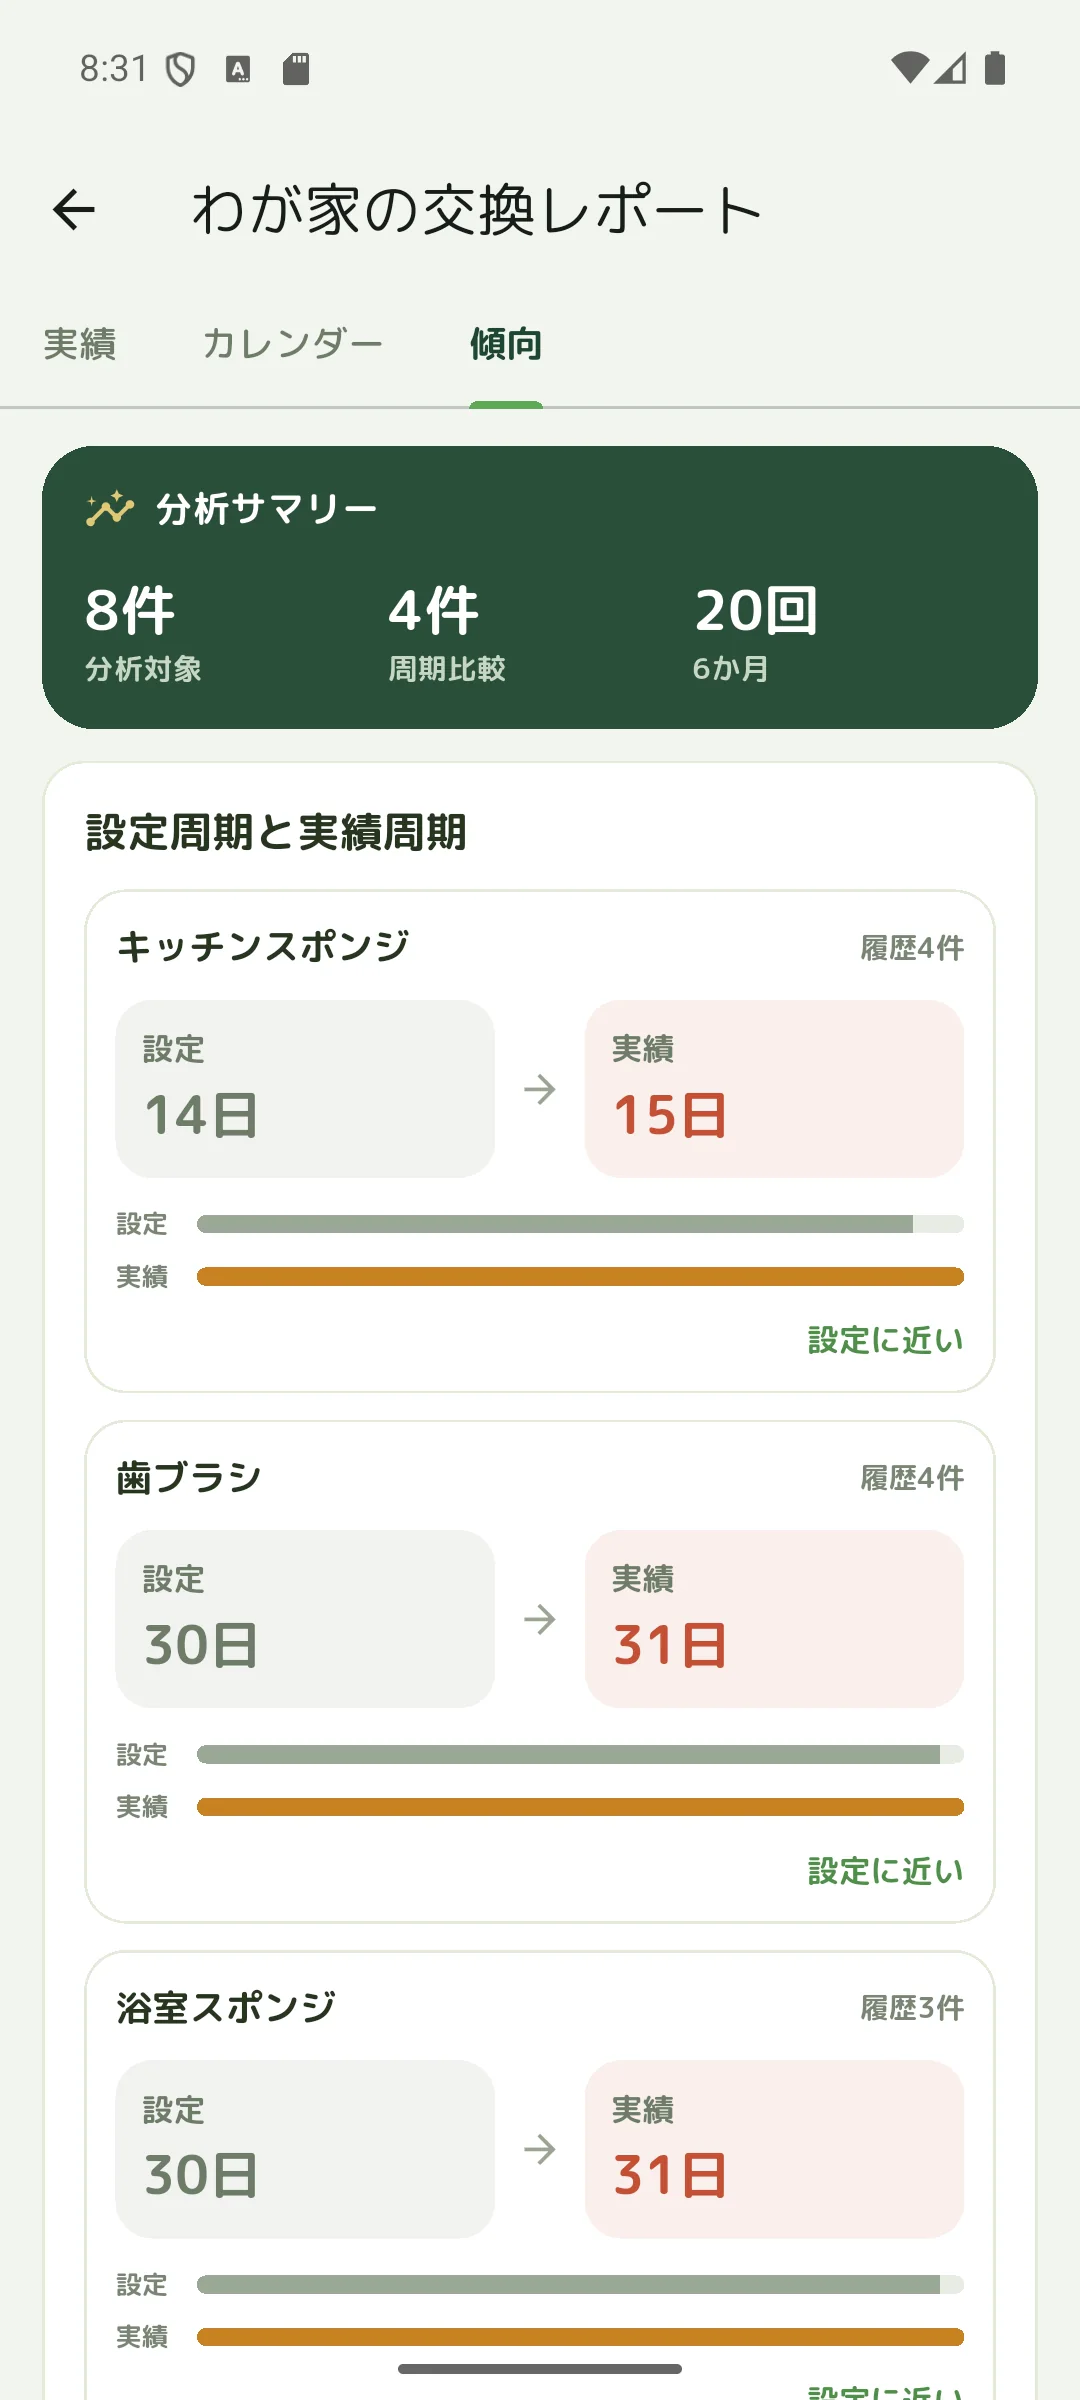Tap the gray 設定 bar for 歯ブラシ
The image size is (1080, 2400).
click(x=580, y=1754)
